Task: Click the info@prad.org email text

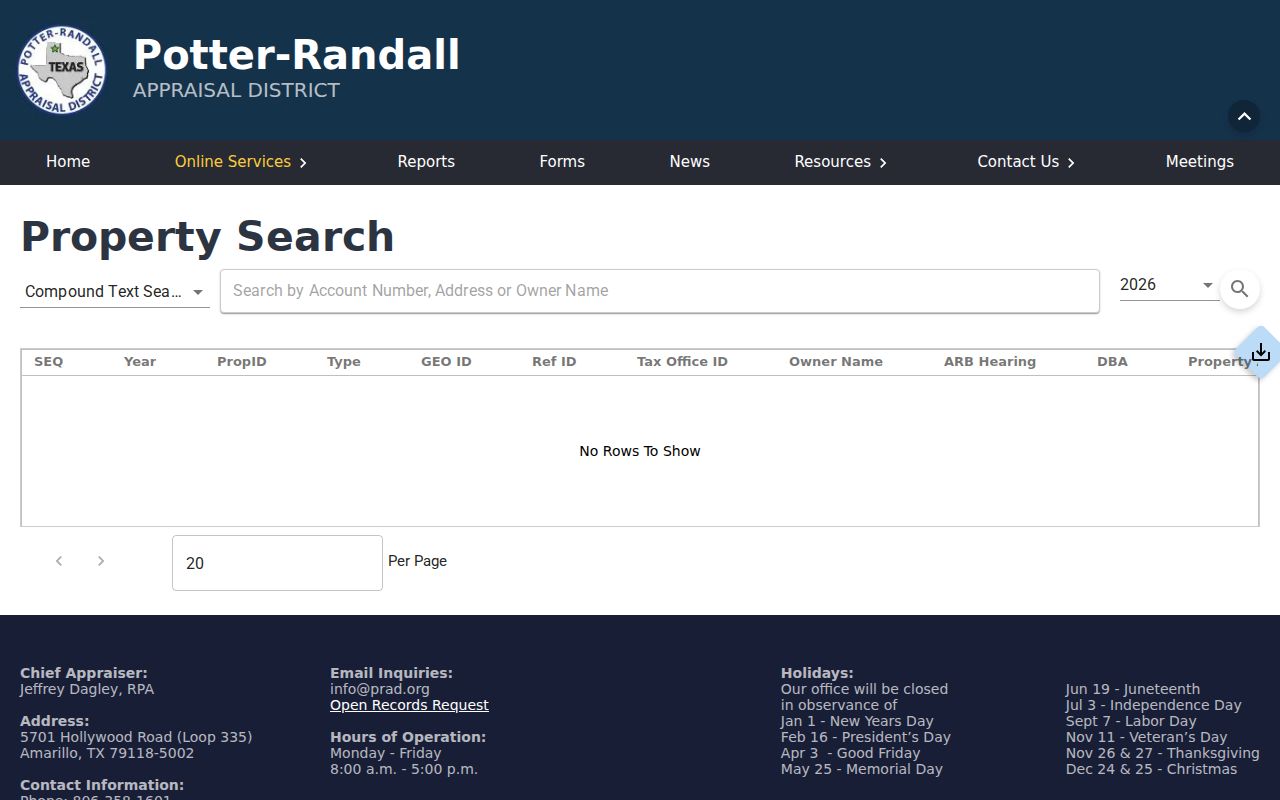Action: click(380, 689)
